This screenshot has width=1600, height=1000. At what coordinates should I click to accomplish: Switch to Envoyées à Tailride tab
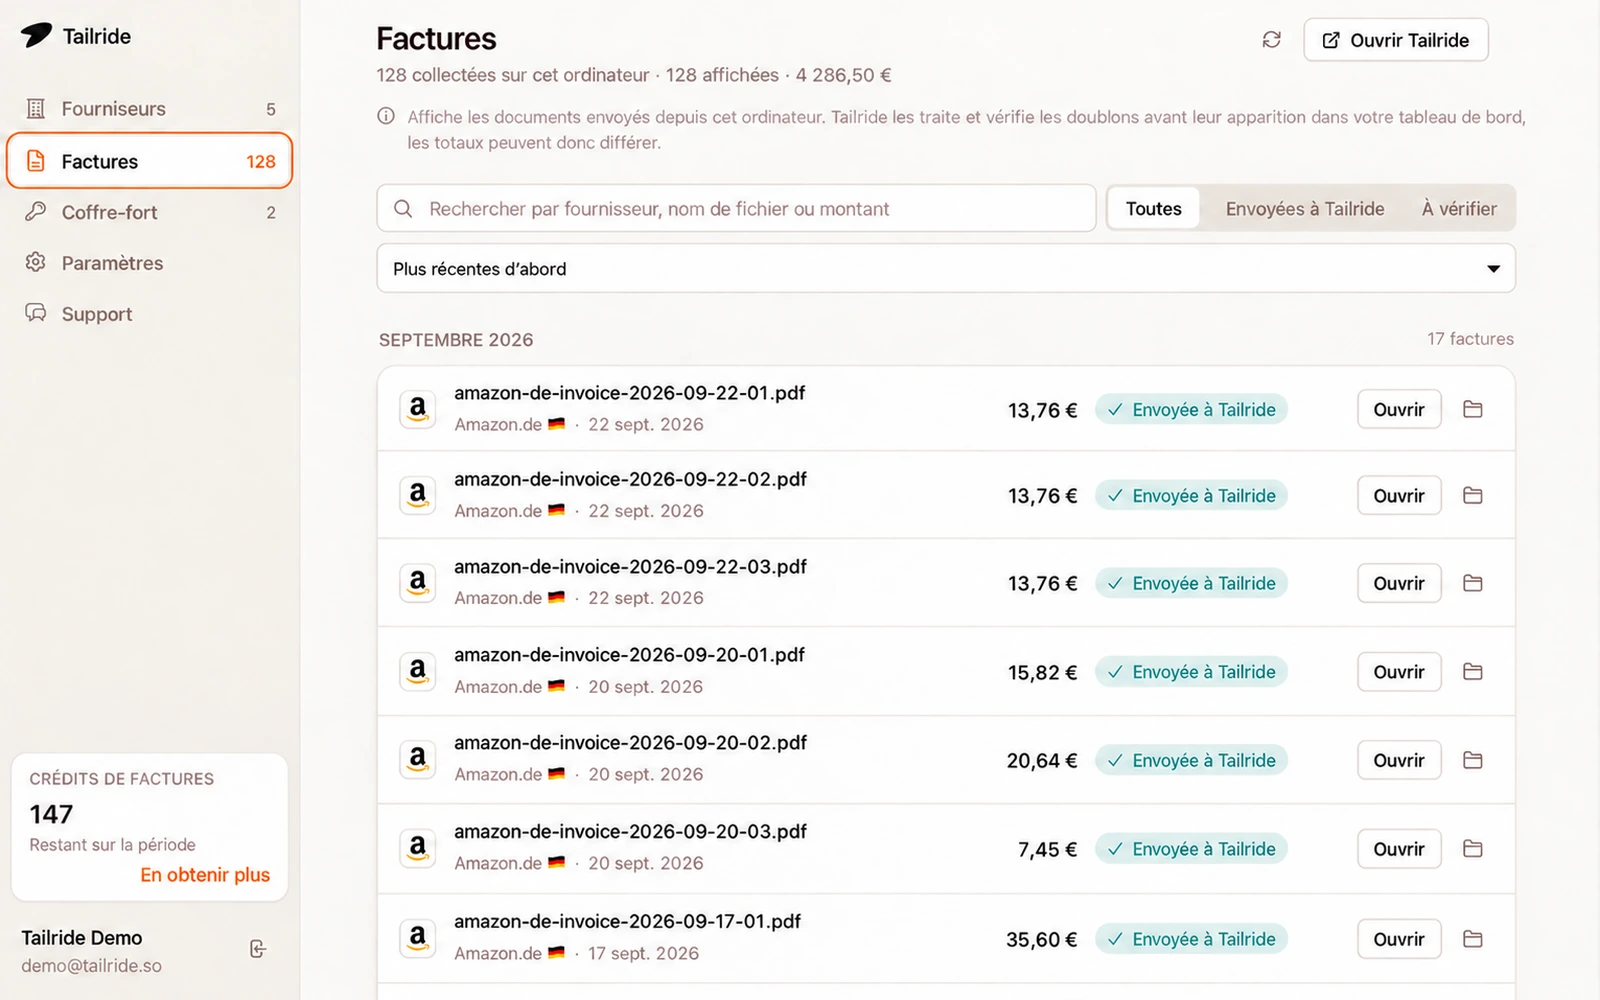tap(1305, 208)
